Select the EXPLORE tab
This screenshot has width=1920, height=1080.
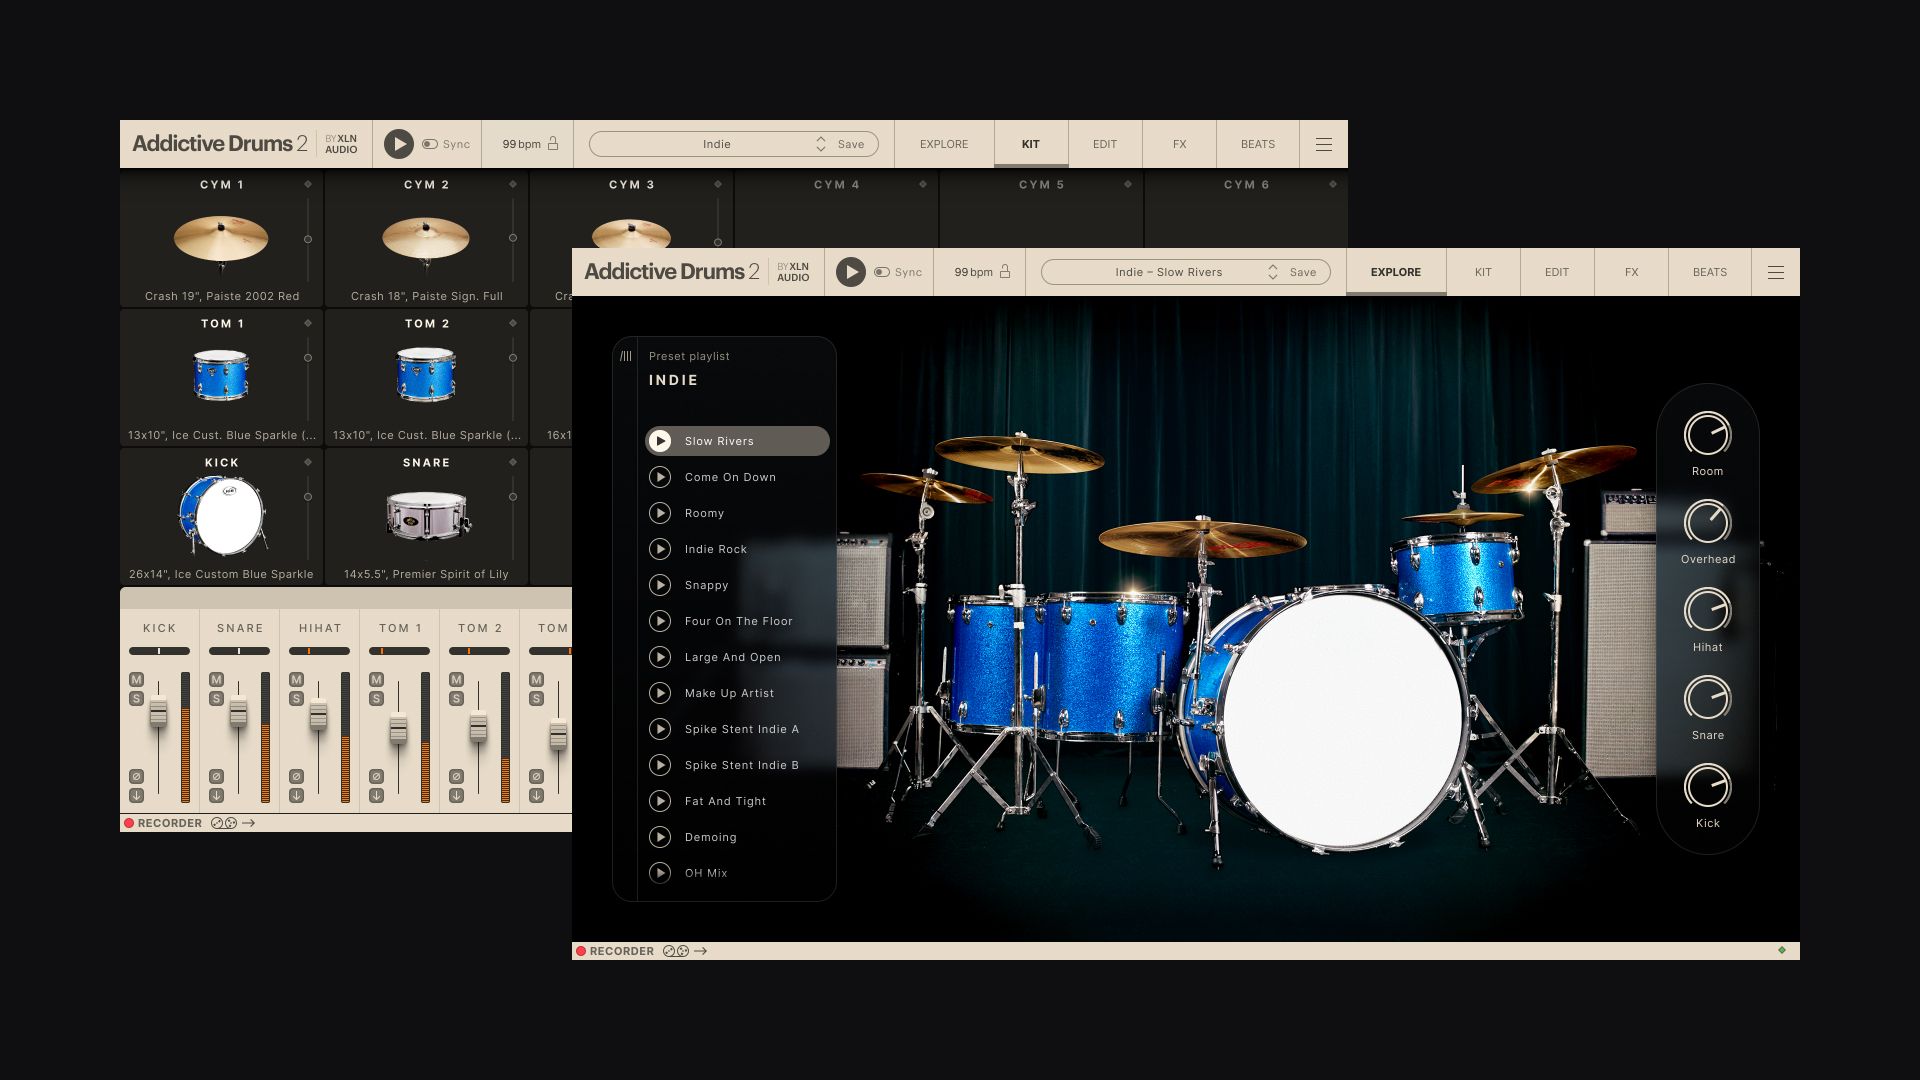[x=1395, y=272]
